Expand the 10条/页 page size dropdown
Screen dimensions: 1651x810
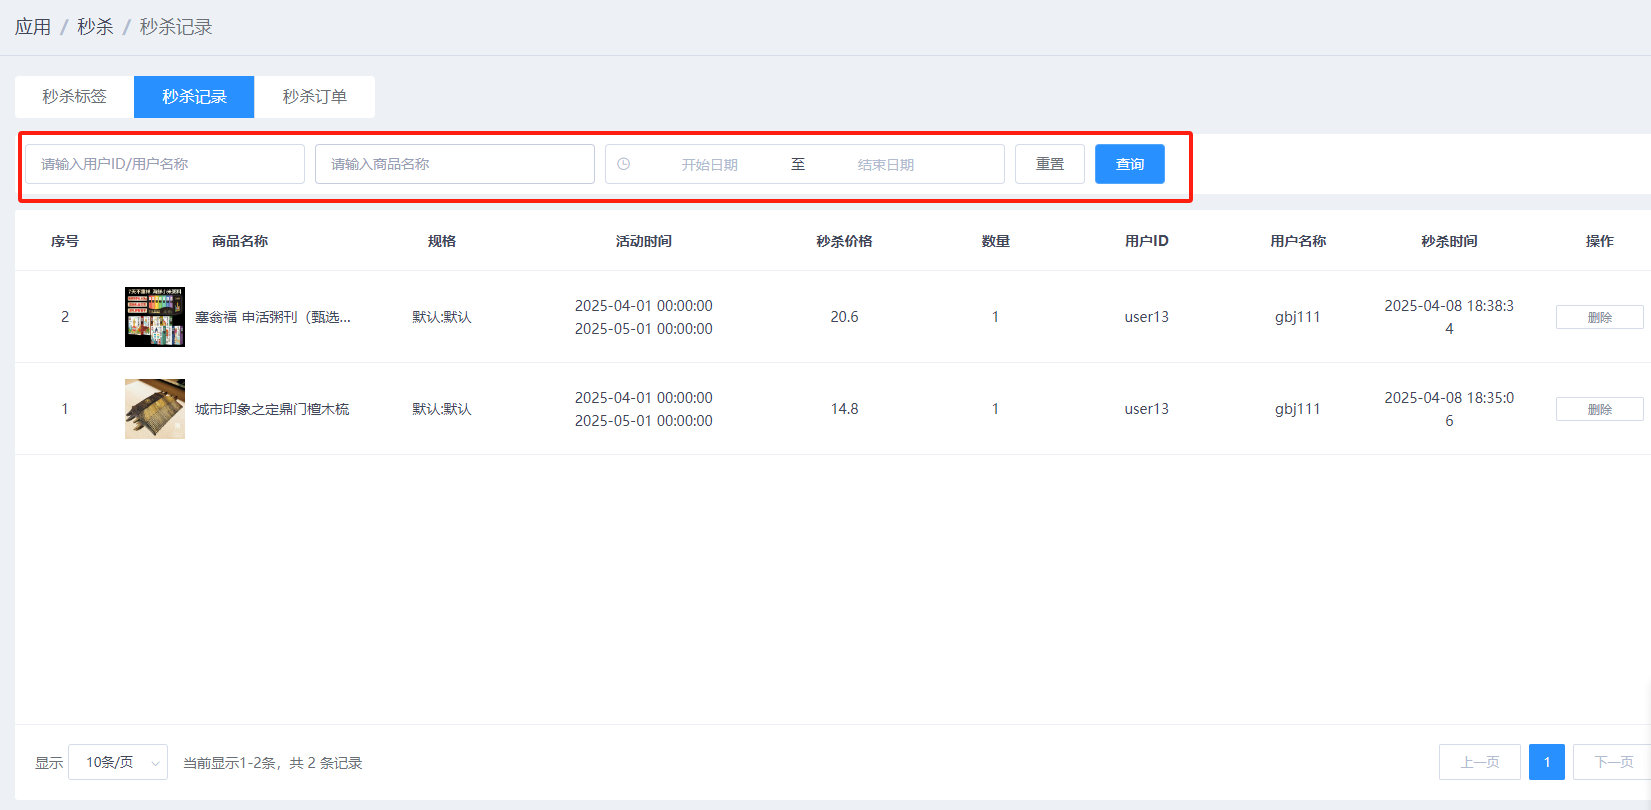[118, 762]
